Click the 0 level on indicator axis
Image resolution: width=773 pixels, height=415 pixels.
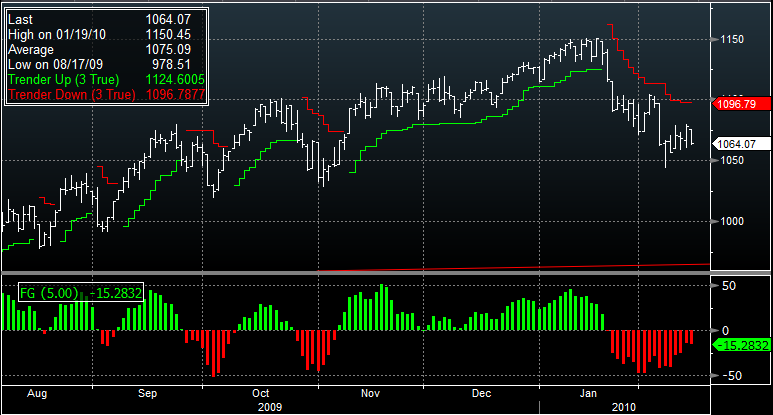726,331
